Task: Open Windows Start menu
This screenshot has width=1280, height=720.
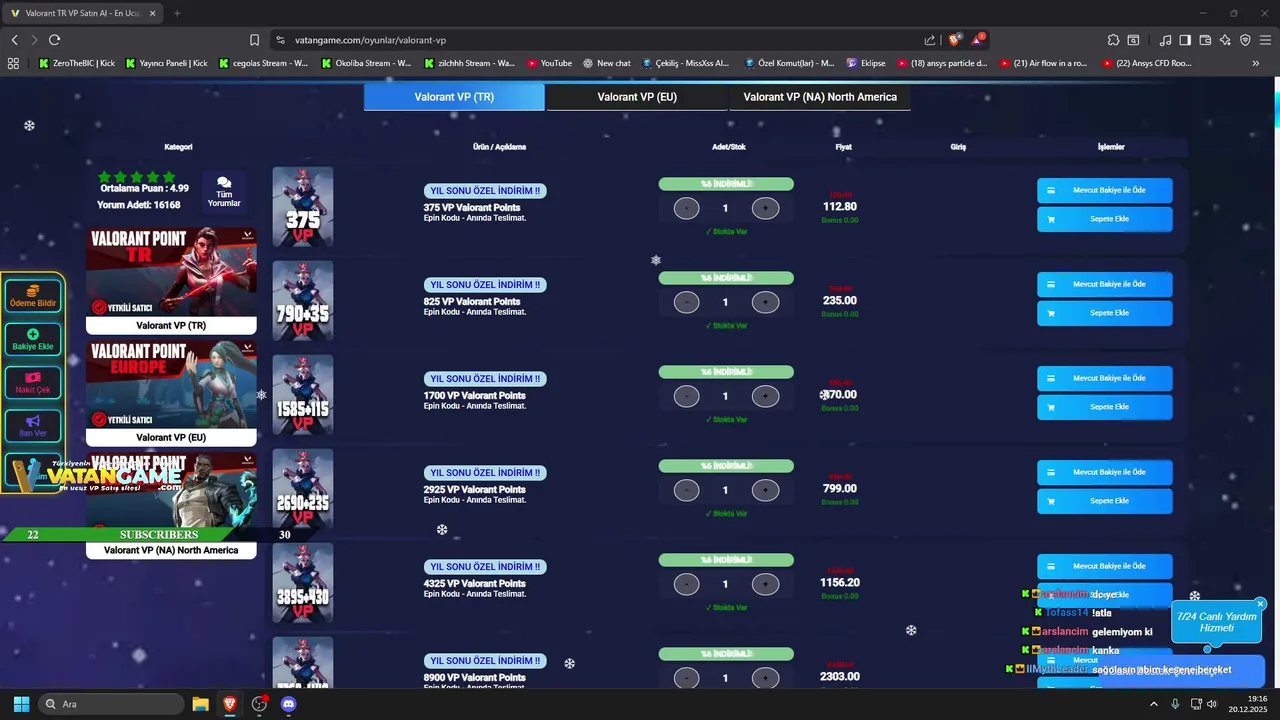Action: (21, 704)
